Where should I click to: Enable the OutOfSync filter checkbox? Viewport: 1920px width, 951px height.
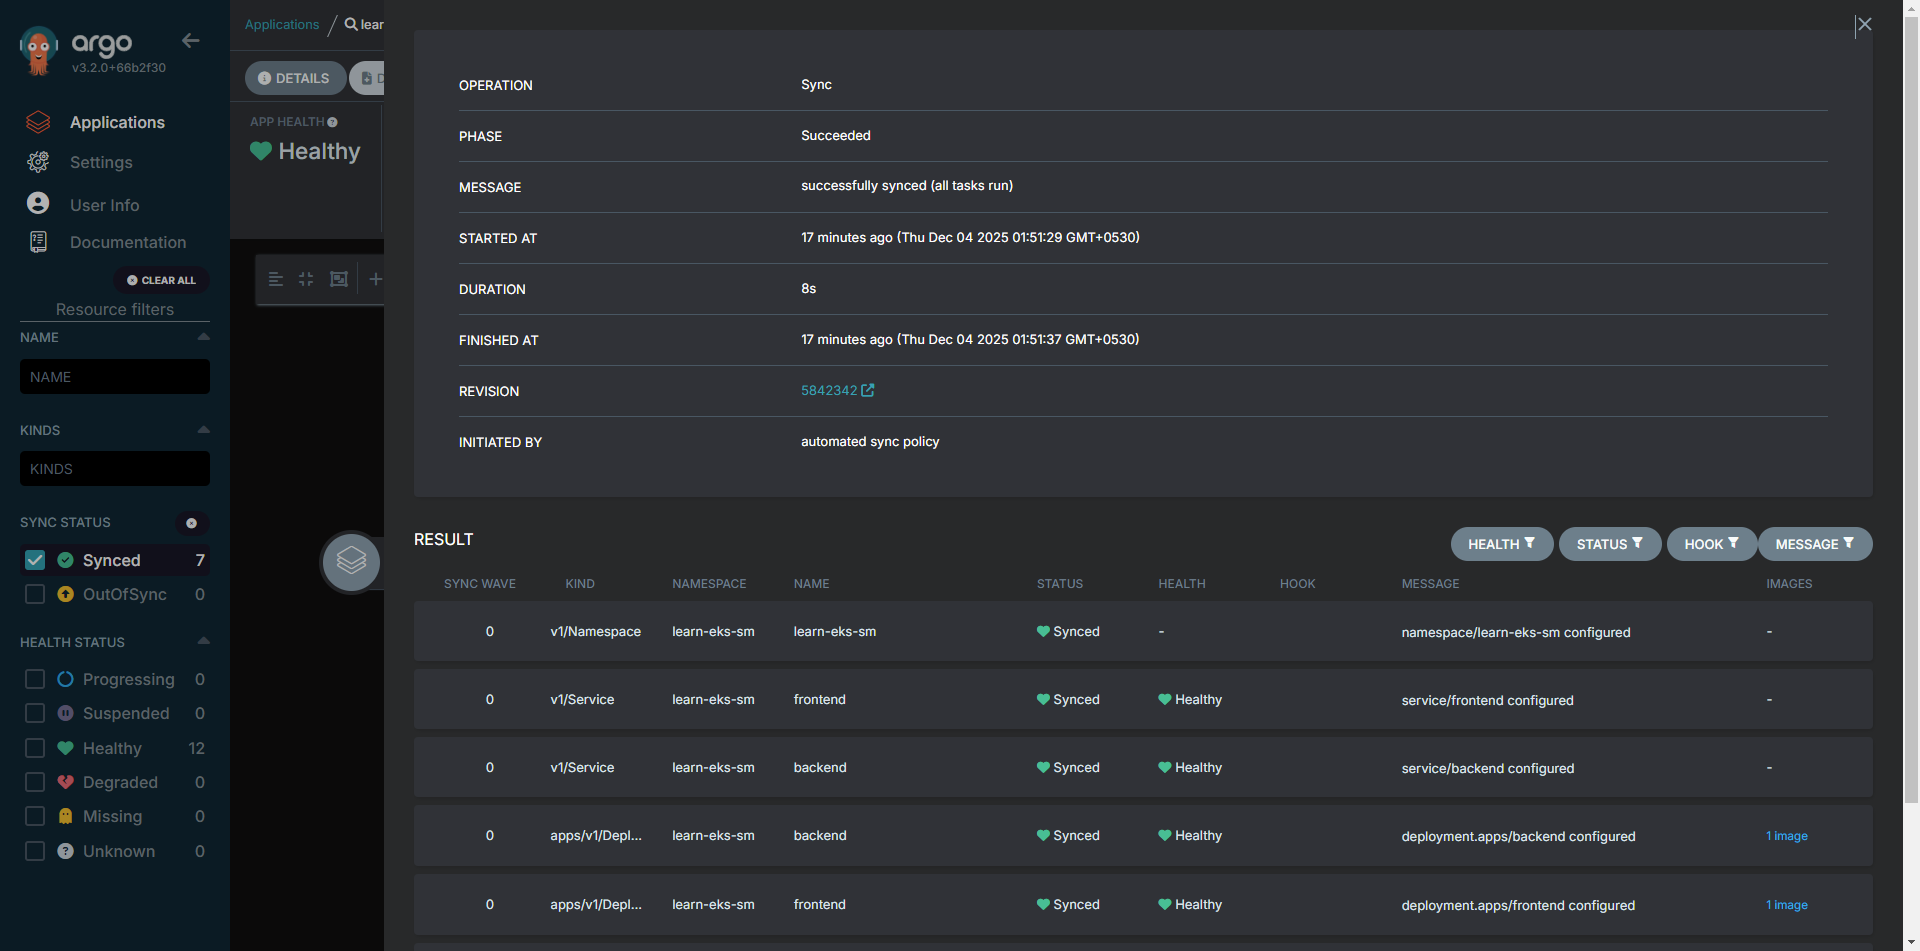pyautogui.click(x=35, y=594)
